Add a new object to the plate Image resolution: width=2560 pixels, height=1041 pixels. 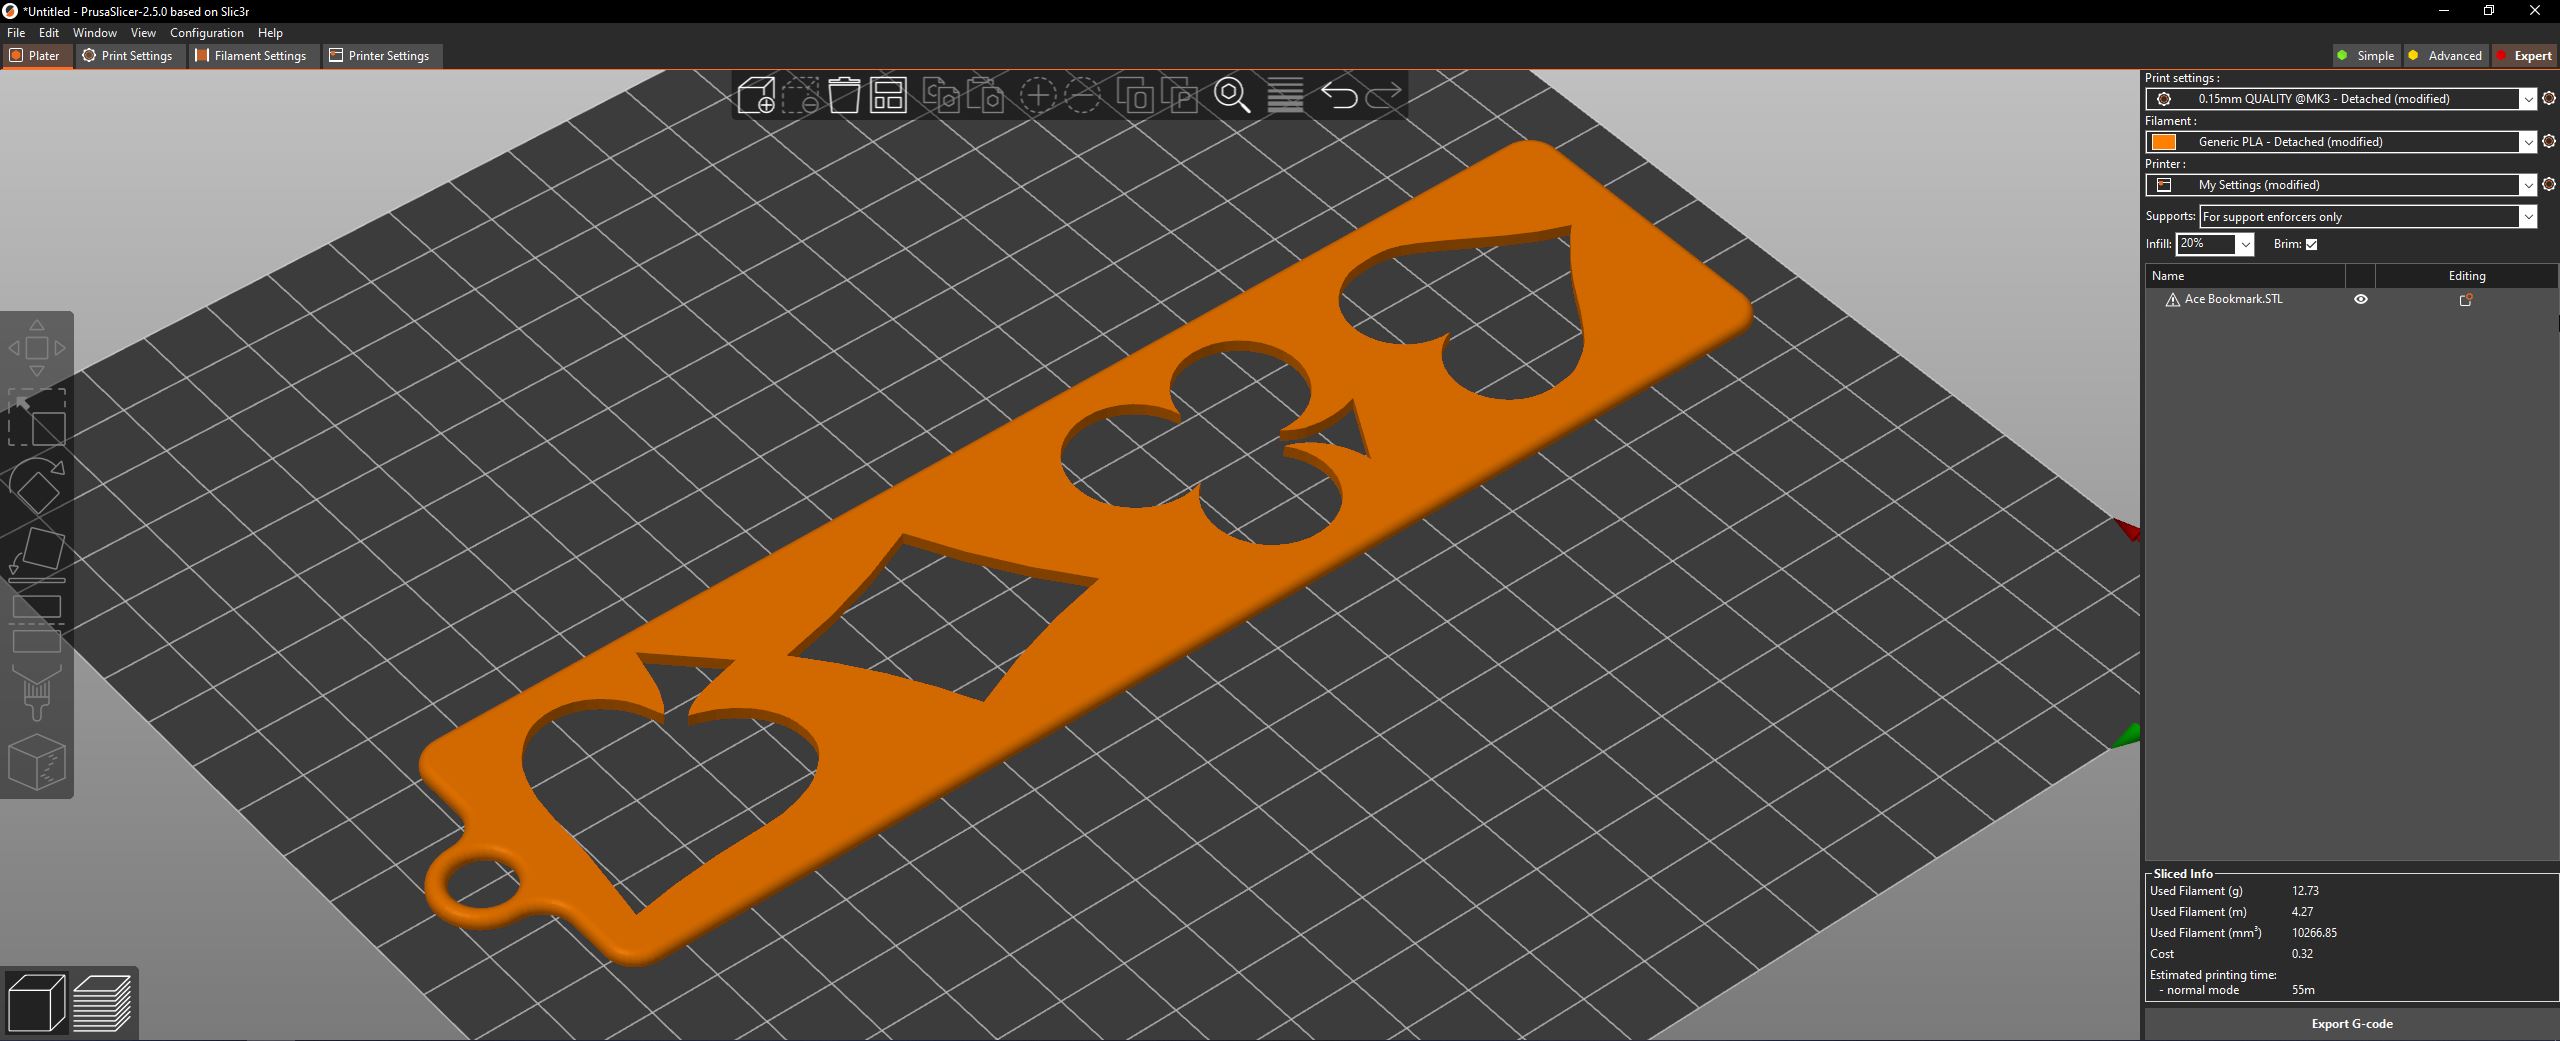click(757, 95)
